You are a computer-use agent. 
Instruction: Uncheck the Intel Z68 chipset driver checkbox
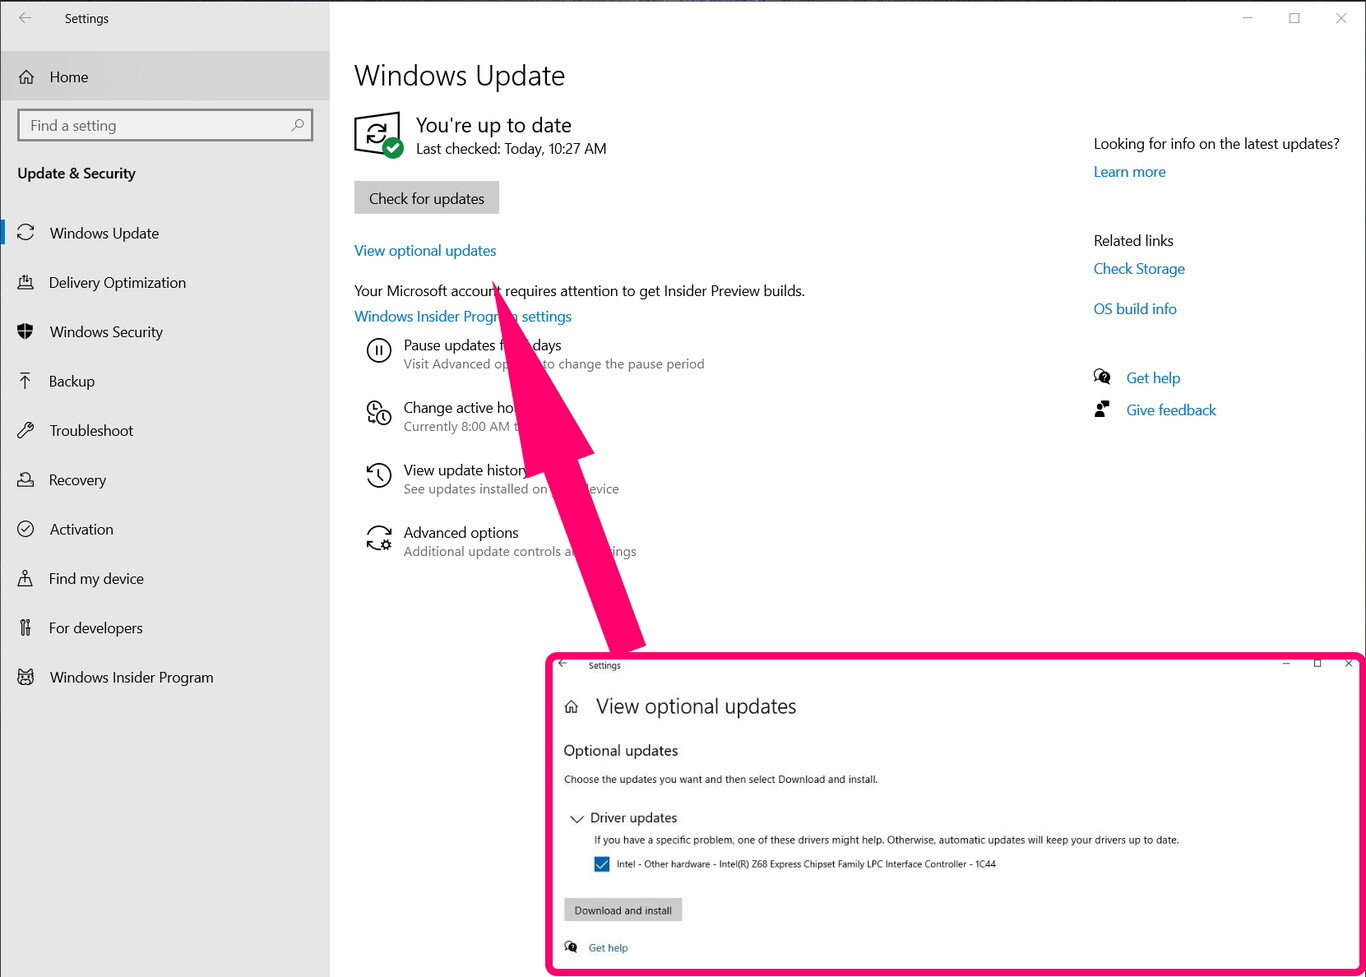point(602,864)
